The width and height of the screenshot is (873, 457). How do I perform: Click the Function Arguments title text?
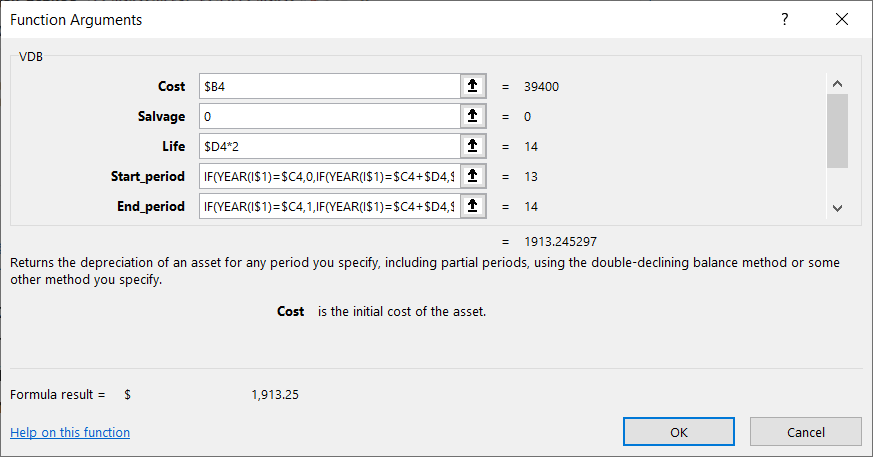coord(76,20)
